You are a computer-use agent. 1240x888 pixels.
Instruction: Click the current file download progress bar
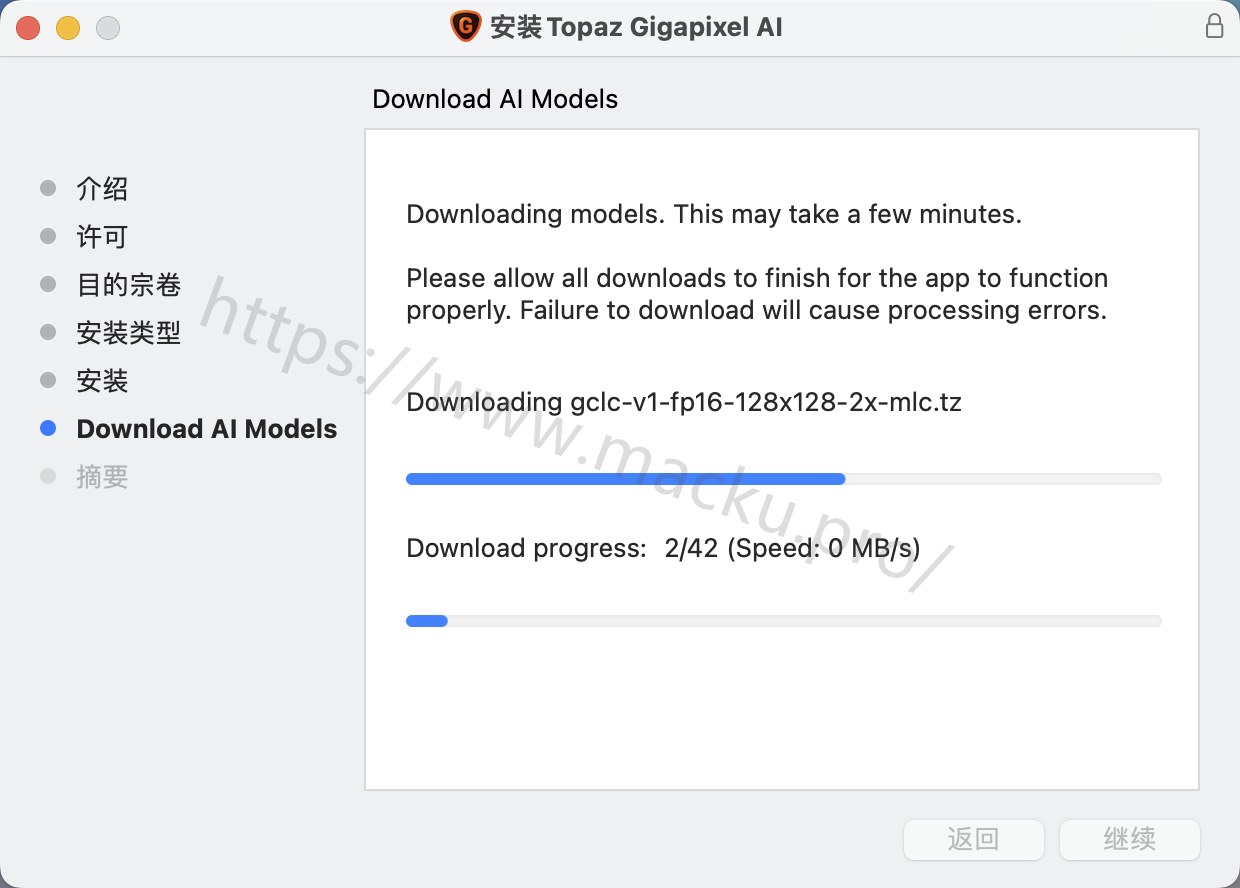point(784,479)
